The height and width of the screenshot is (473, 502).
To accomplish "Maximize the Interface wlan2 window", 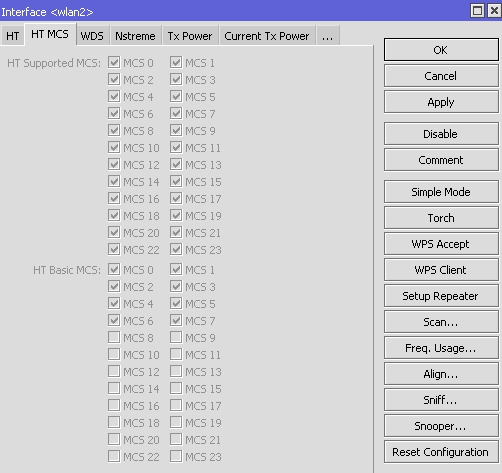I will 477,11.
